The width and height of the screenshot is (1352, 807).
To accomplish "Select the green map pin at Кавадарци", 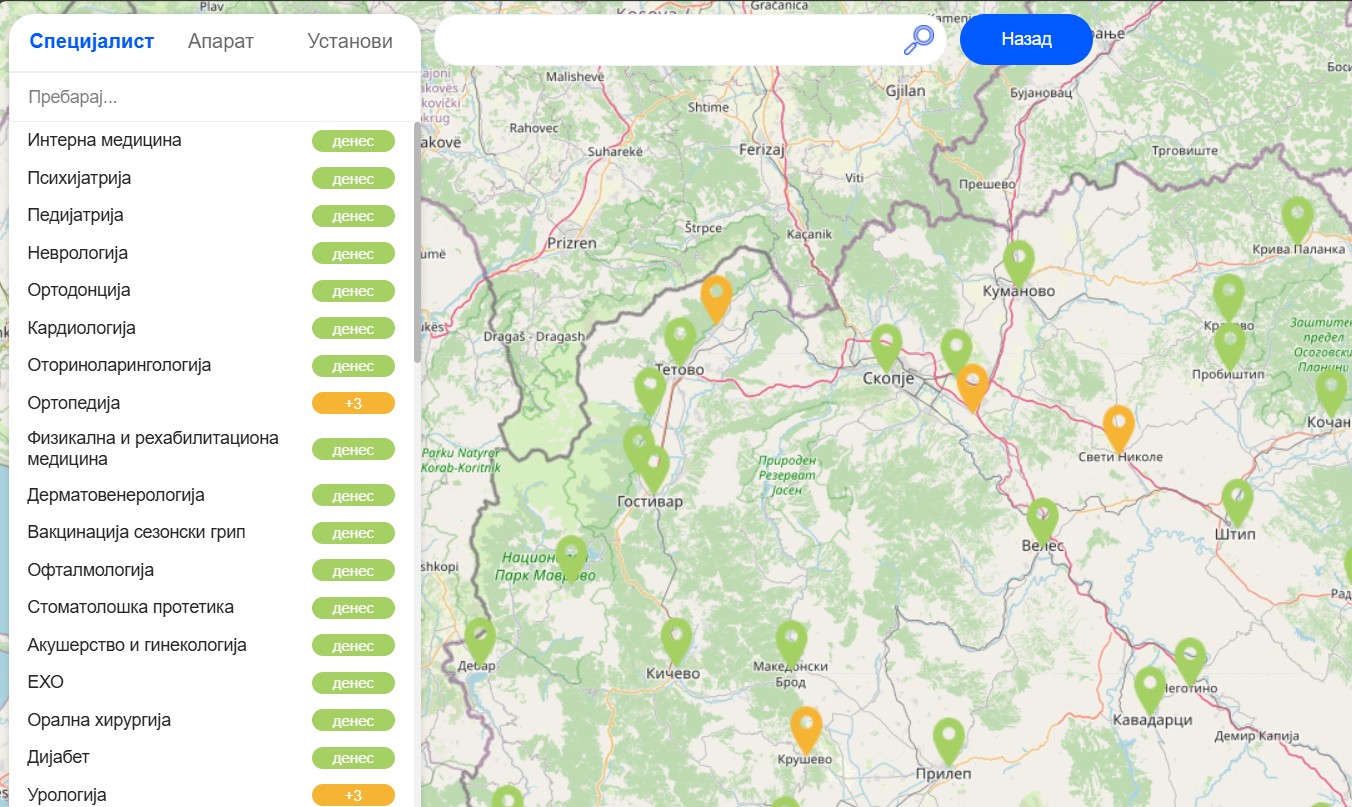I will pyautogui.click(x=1150, y=689).
